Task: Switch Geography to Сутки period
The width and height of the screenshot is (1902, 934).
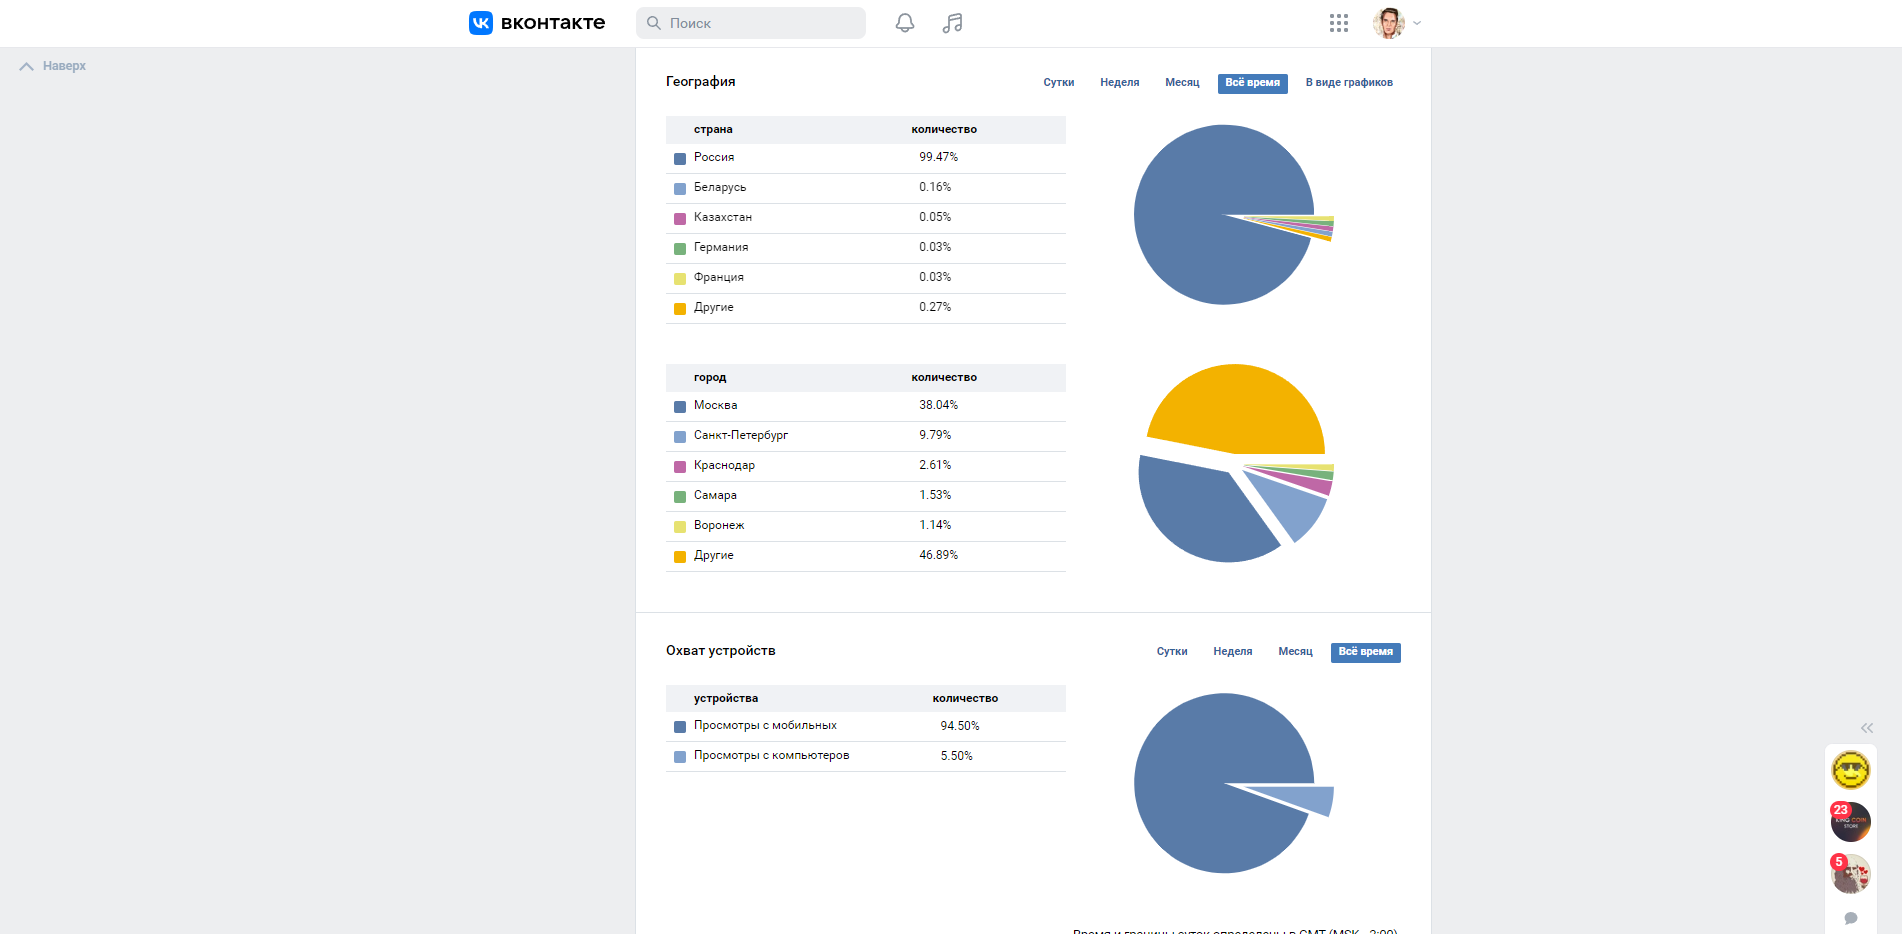Action: point(1058,83)
